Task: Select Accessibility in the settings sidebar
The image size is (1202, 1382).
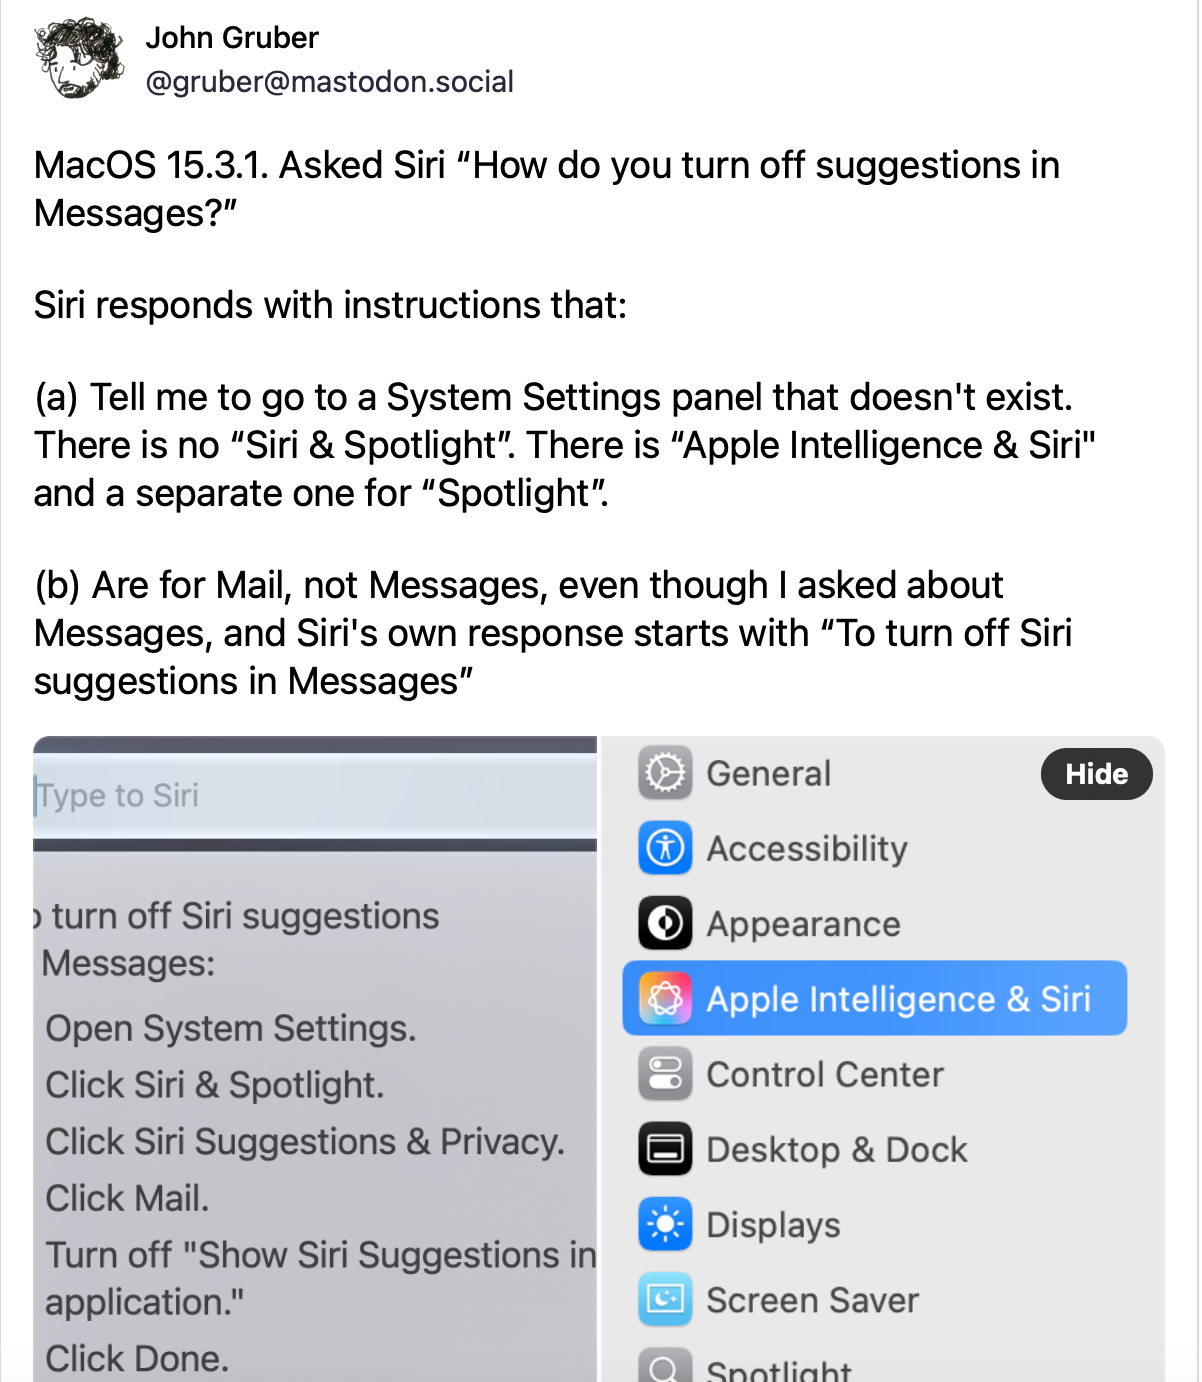Action: [x=807, y=849]
